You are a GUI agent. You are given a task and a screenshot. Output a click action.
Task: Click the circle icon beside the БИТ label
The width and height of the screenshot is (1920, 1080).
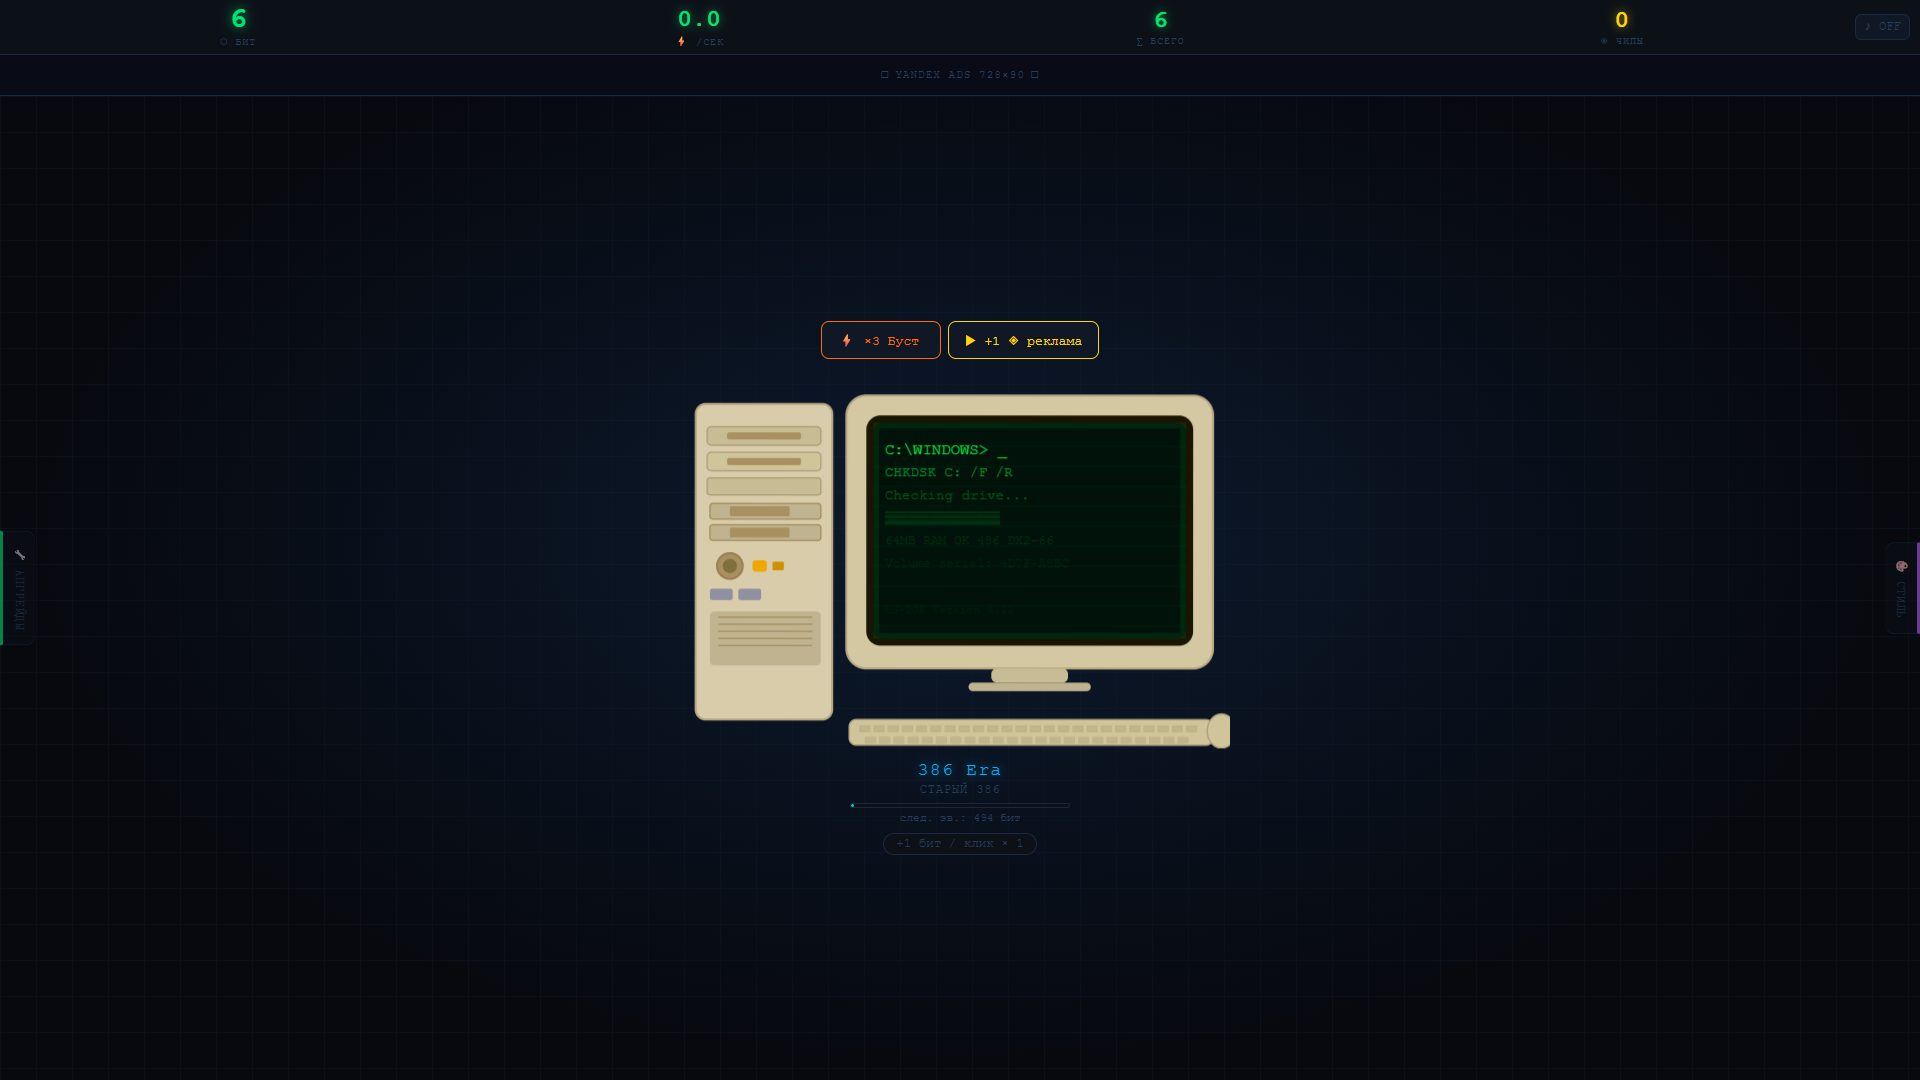222,42
